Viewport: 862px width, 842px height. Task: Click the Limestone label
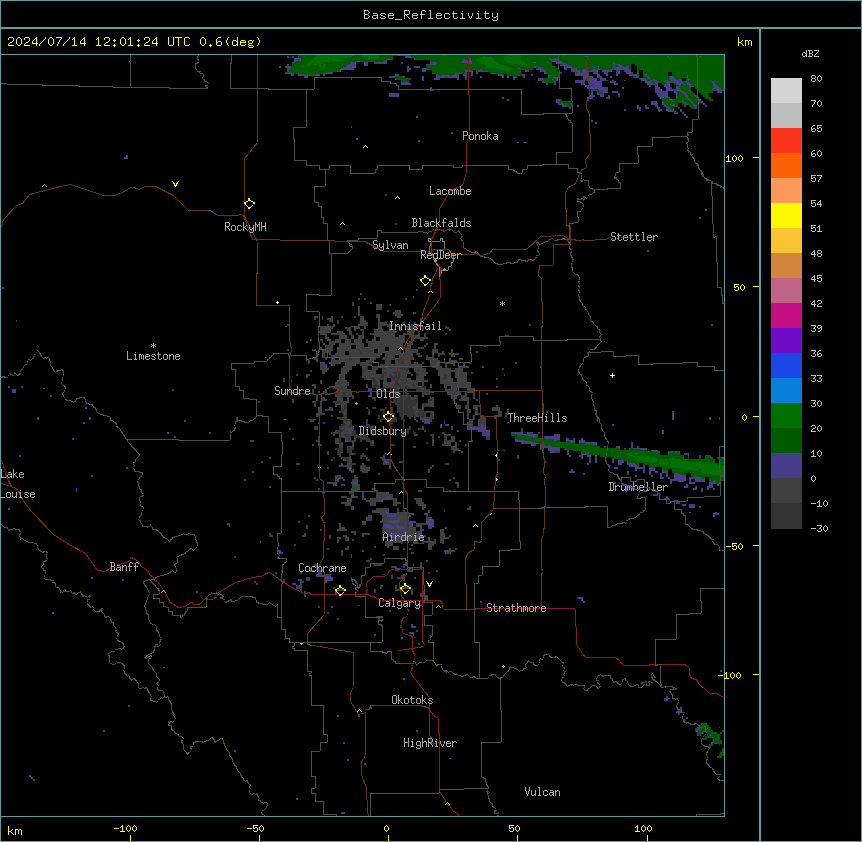153,356
